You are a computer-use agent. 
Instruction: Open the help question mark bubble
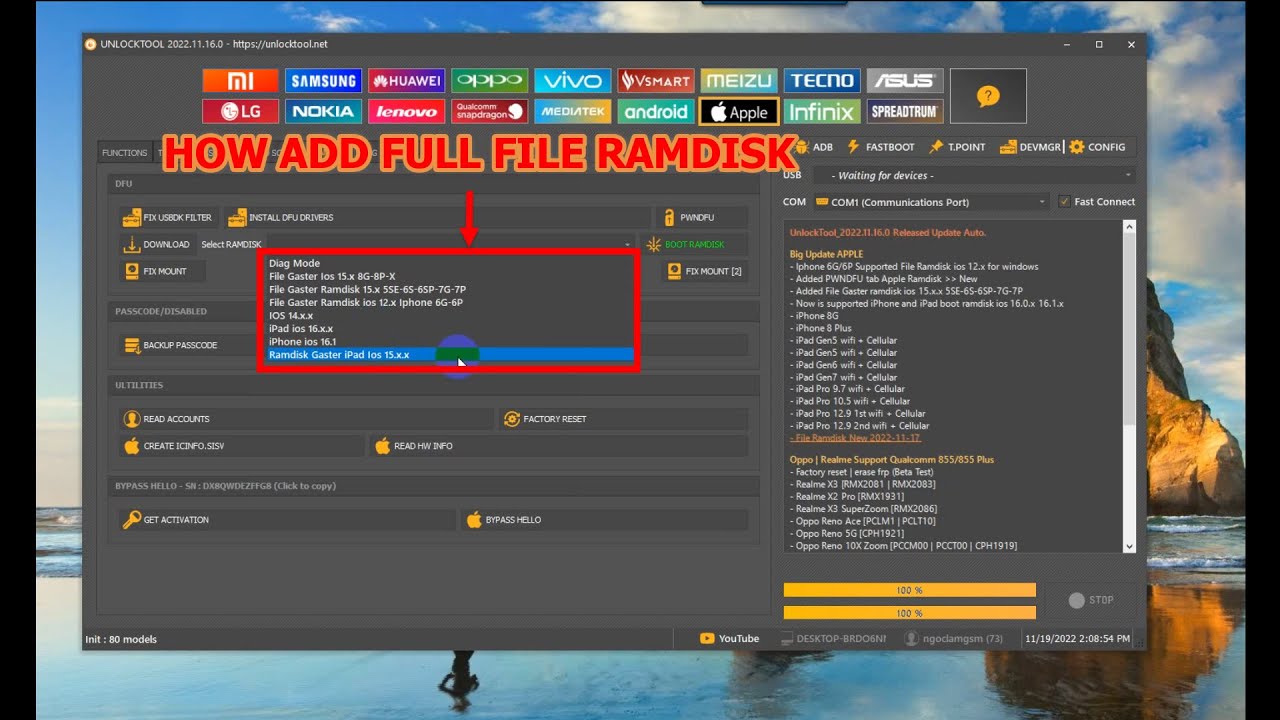(x=988, y=96)
